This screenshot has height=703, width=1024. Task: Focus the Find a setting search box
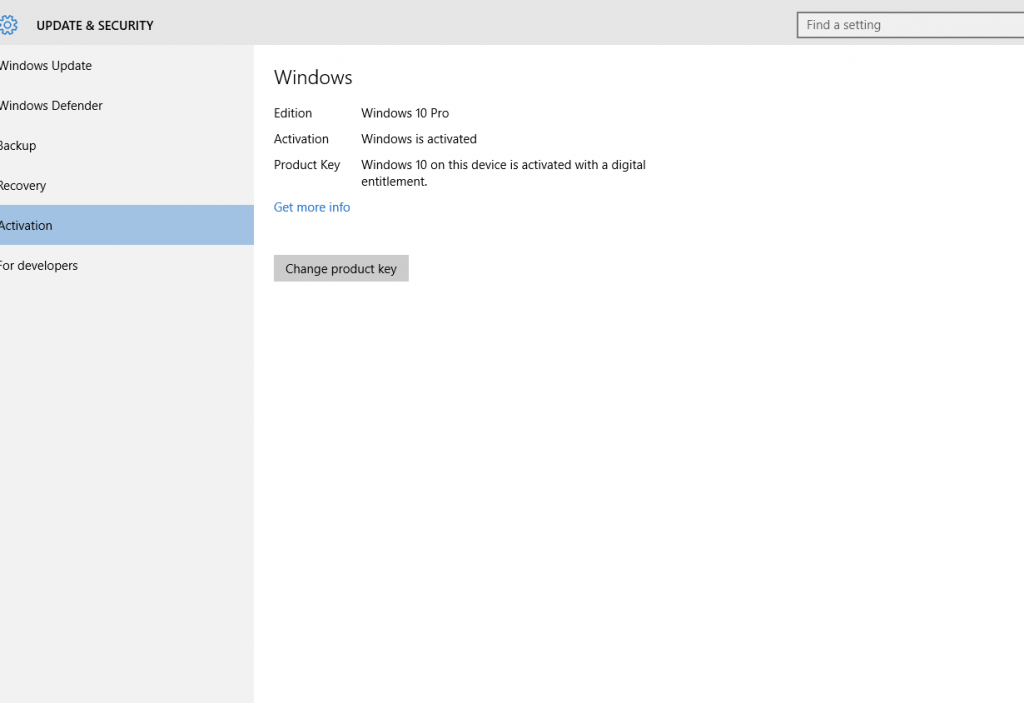910,25
